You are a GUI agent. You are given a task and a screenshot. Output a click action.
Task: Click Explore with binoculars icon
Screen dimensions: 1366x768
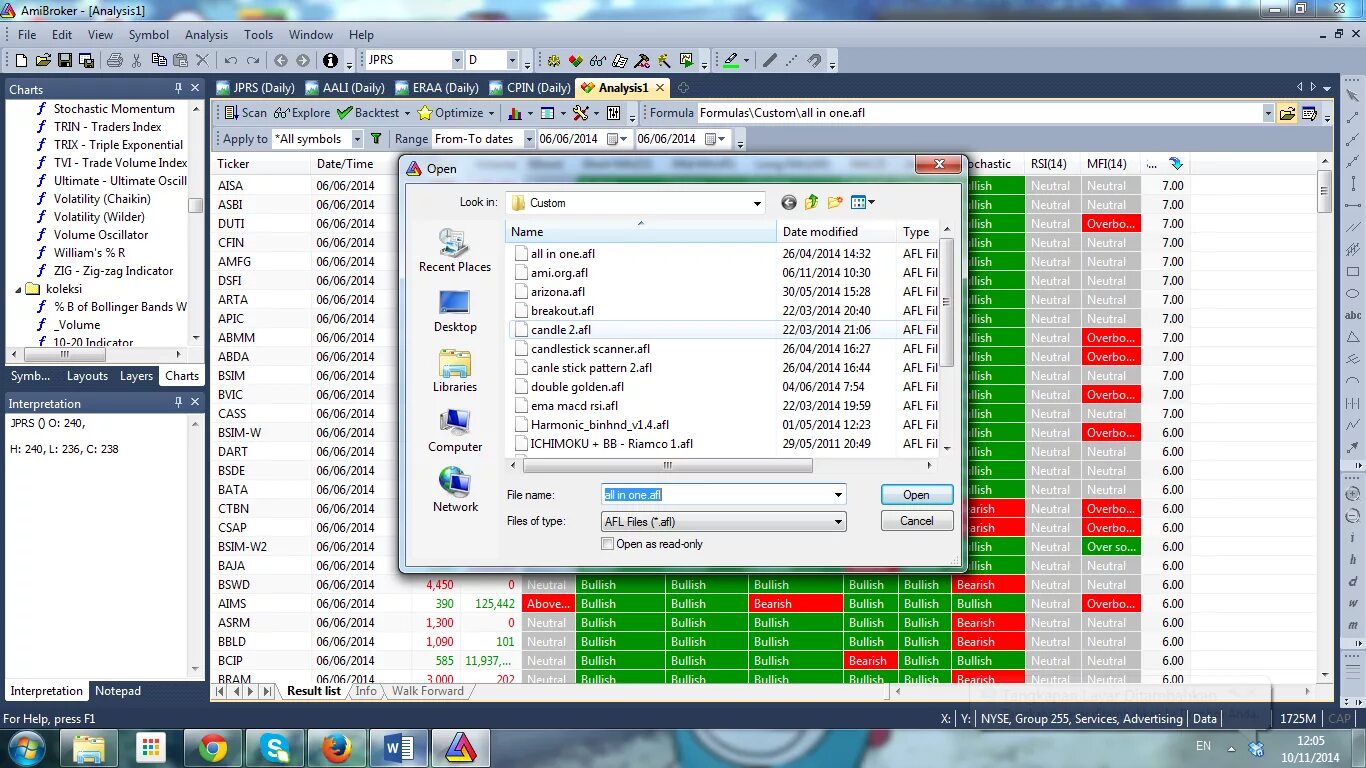point(302,113)
